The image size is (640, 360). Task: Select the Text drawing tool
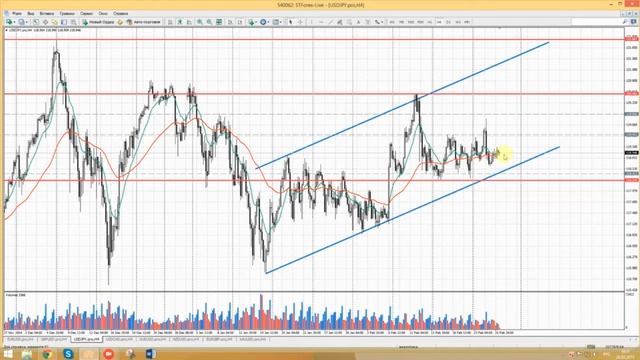(358, 22)
